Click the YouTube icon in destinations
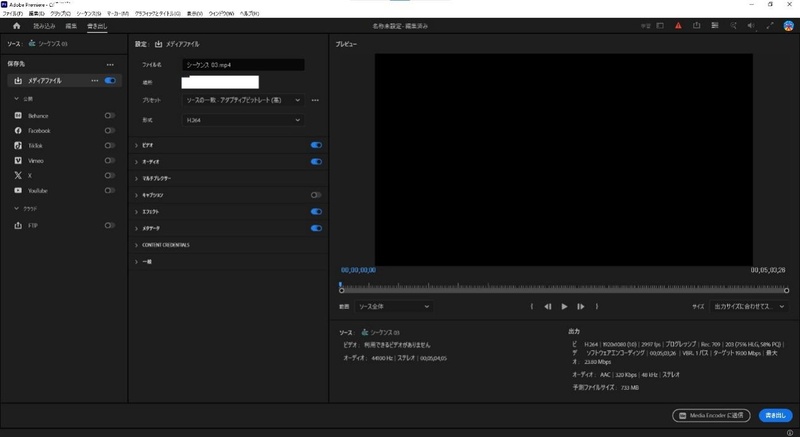This screenshot has width=800, height=437. point(18,190)
